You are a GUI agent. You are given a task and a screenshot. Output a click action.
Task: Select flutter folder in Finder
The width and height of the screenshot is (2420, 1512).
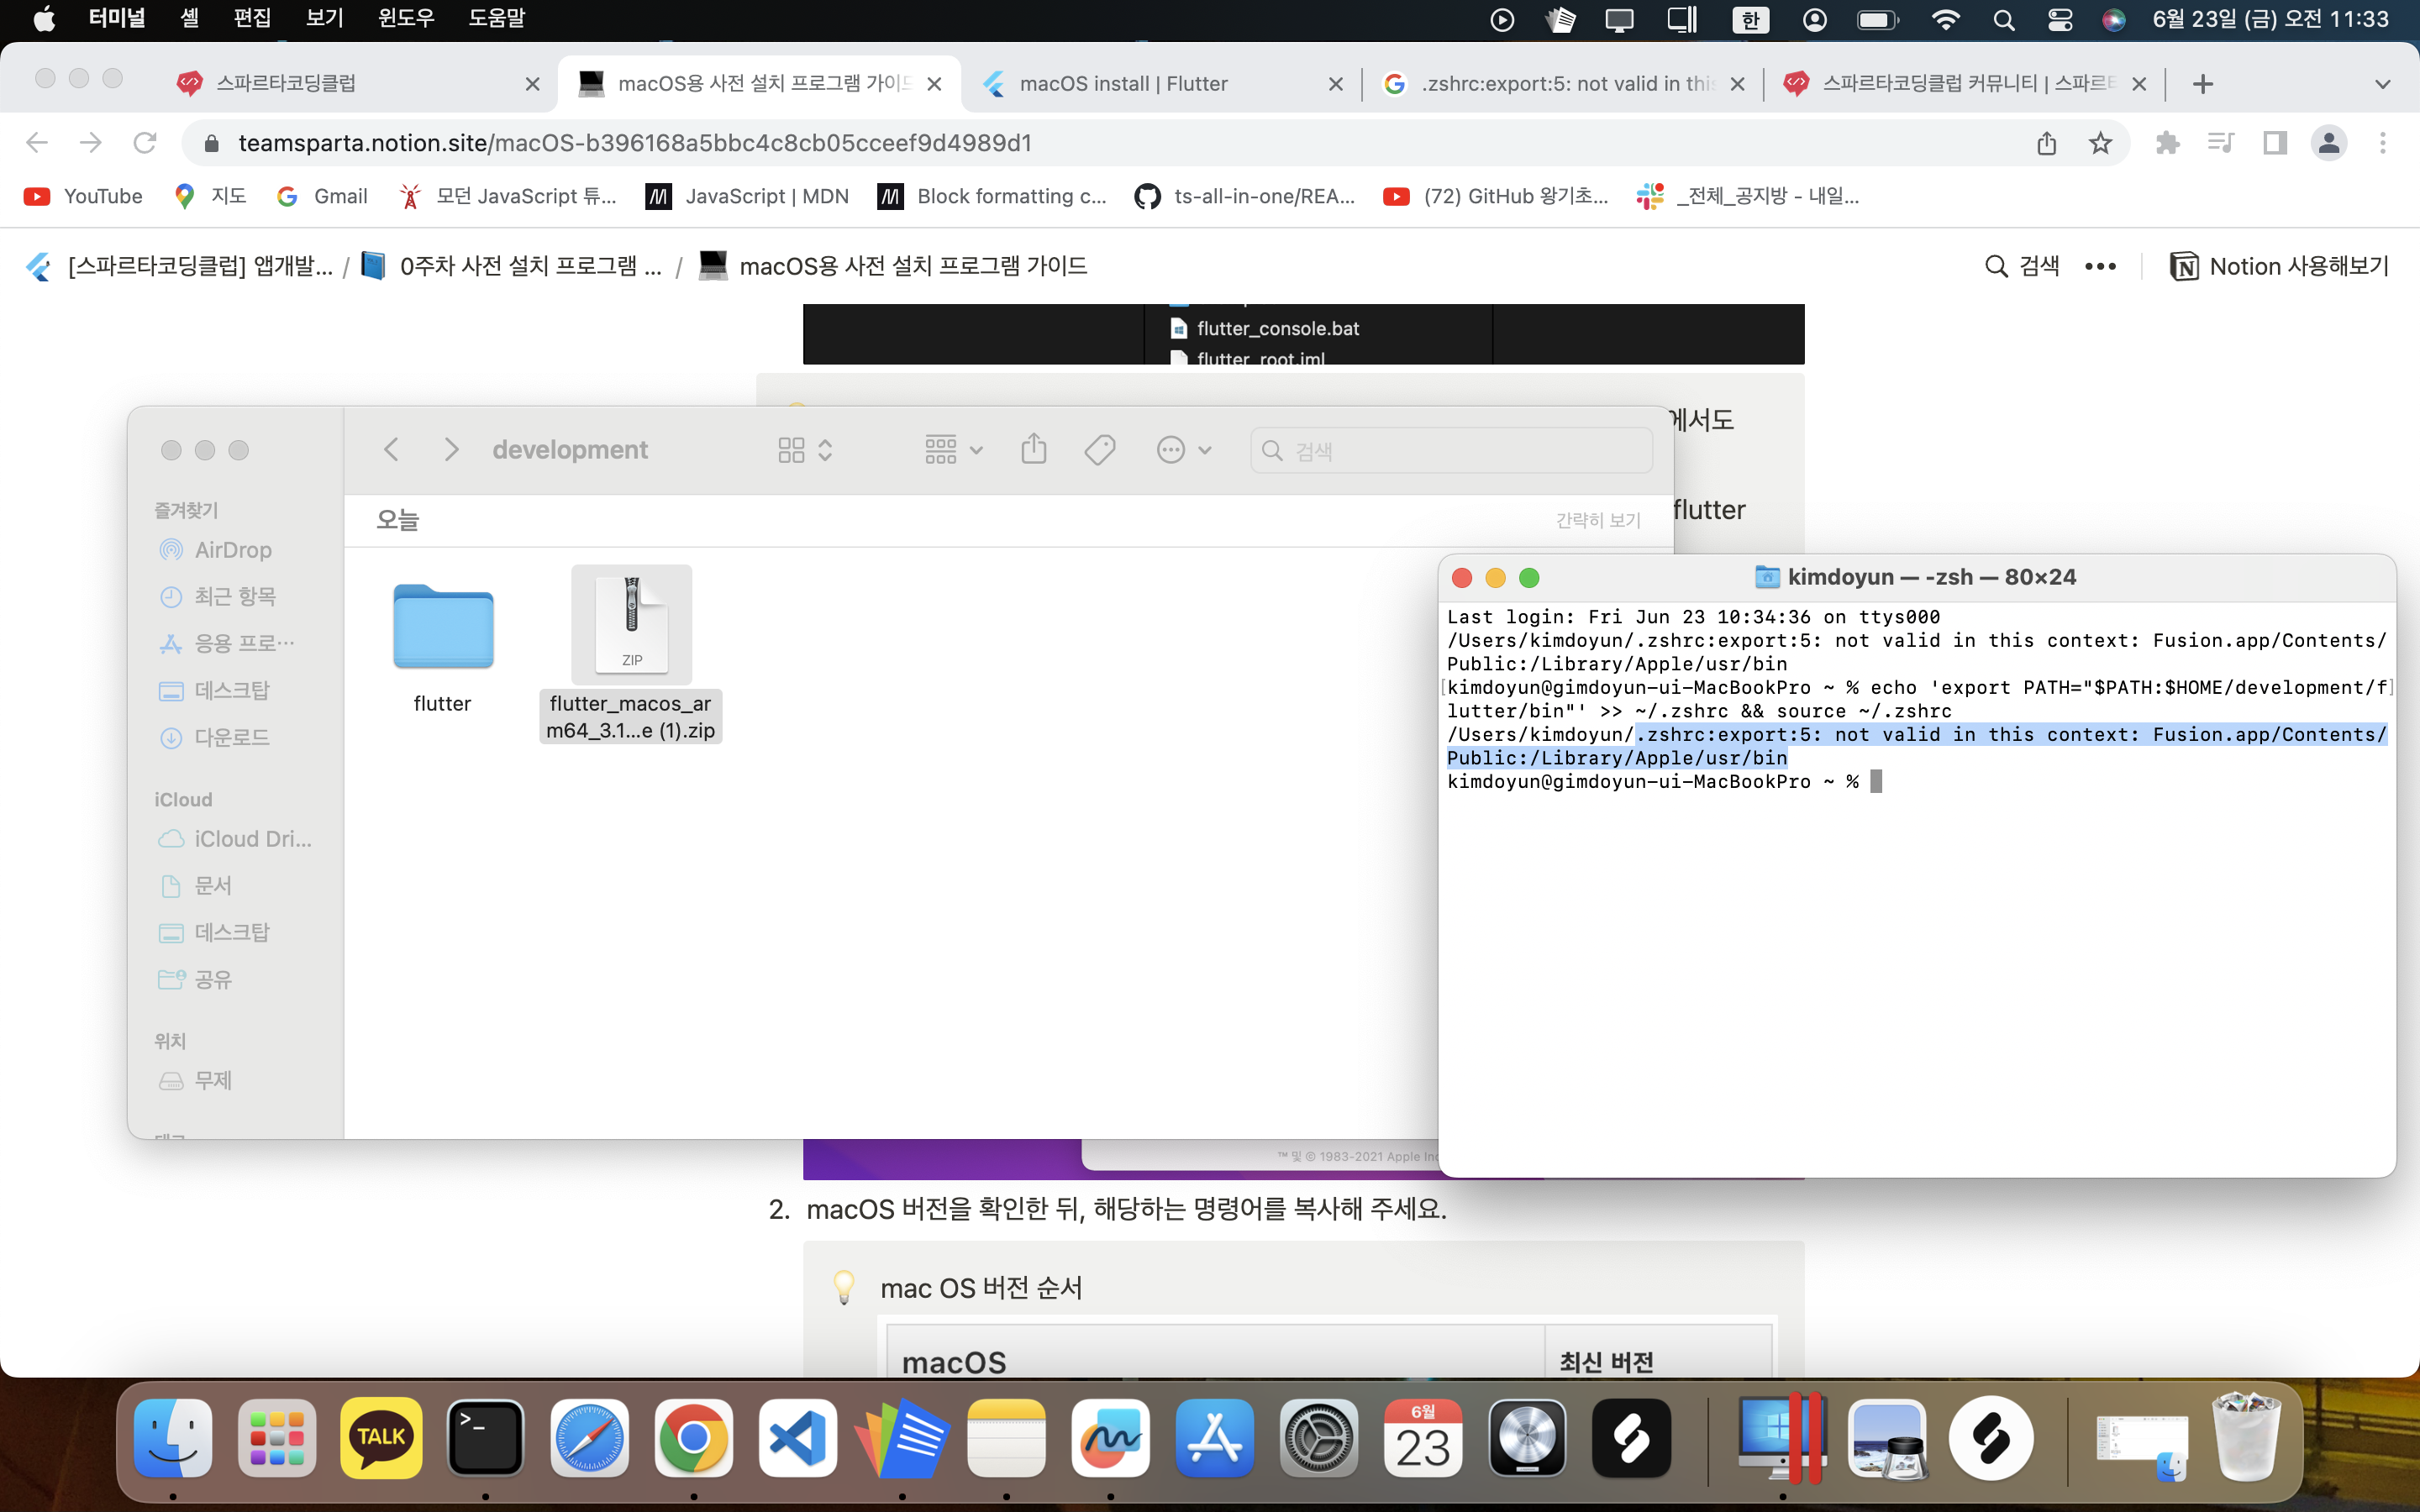point(442,647)
